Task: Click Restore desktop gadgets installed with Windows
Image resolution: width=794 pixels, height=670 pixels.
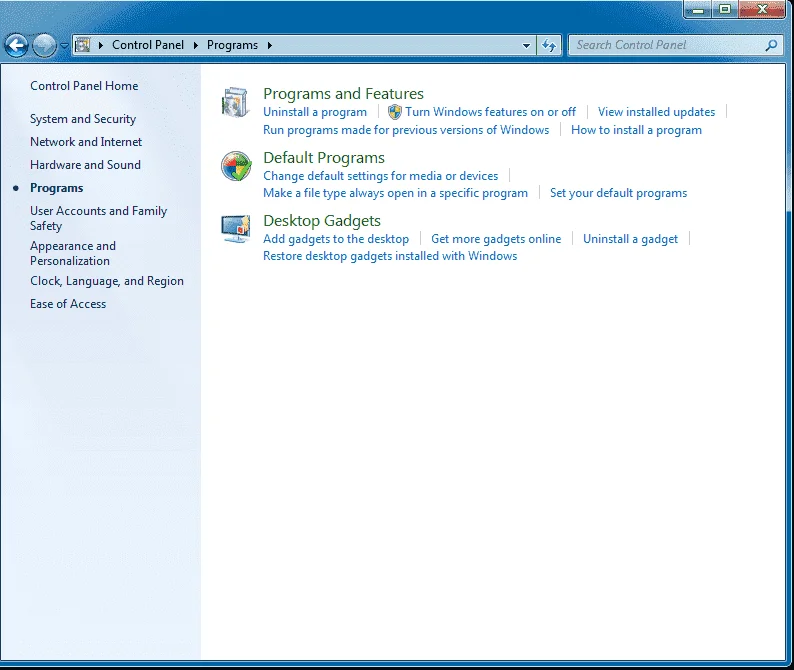Action: coord(390,256)
